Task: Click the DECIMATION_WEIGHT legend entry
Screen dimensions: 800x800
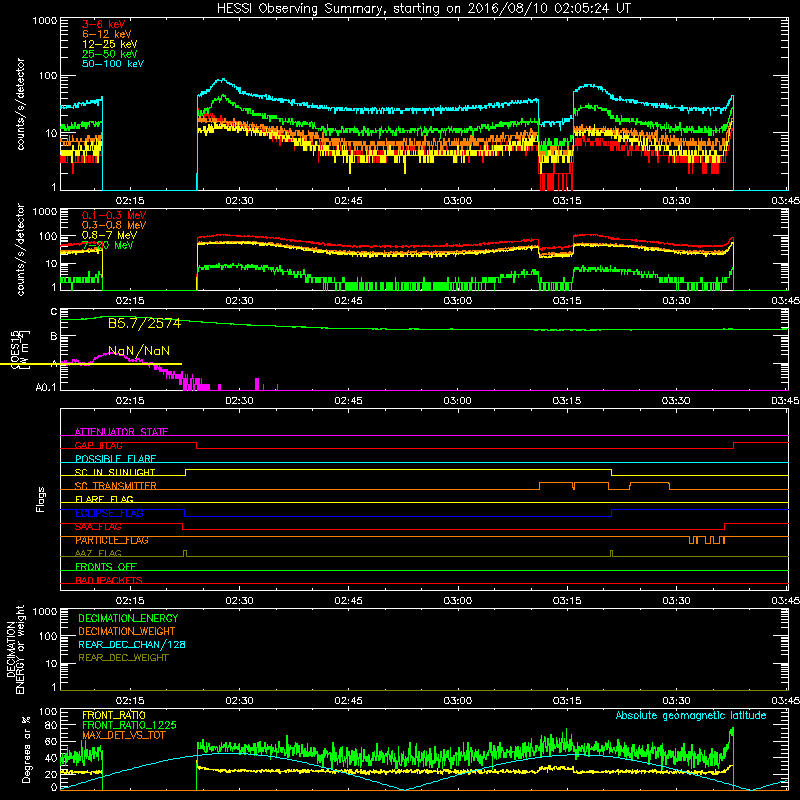Action: [x=127, y=631]
